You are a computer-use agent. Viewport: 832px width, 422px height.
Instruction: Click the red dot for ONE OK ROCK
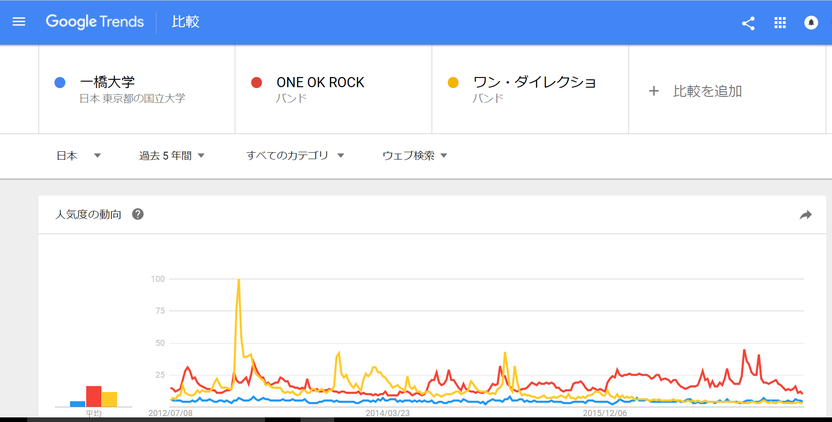coord(256,82)
